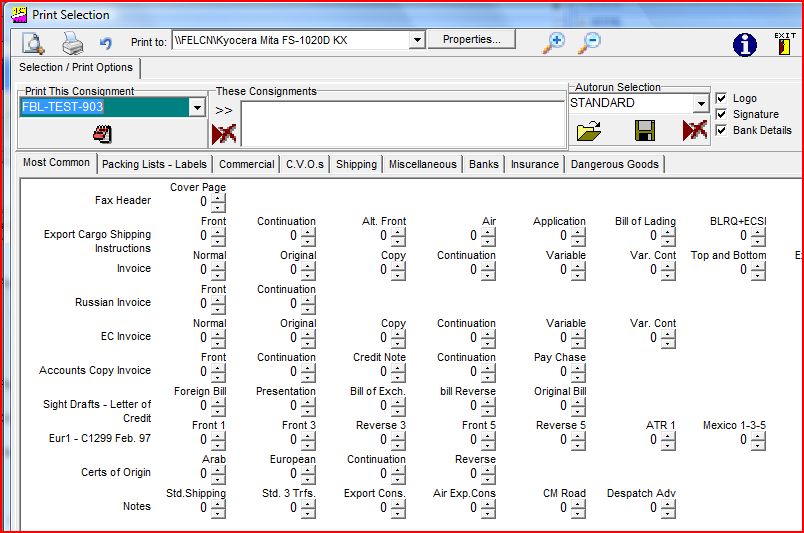Viewport: 804px width, 533px height.
Task: Open the Print This Consignment dropdown
Action: 197,108
